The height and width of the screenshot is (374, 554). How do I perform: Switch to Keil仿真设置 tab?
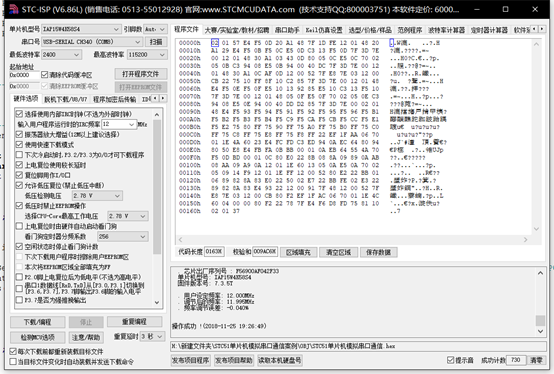324,30
